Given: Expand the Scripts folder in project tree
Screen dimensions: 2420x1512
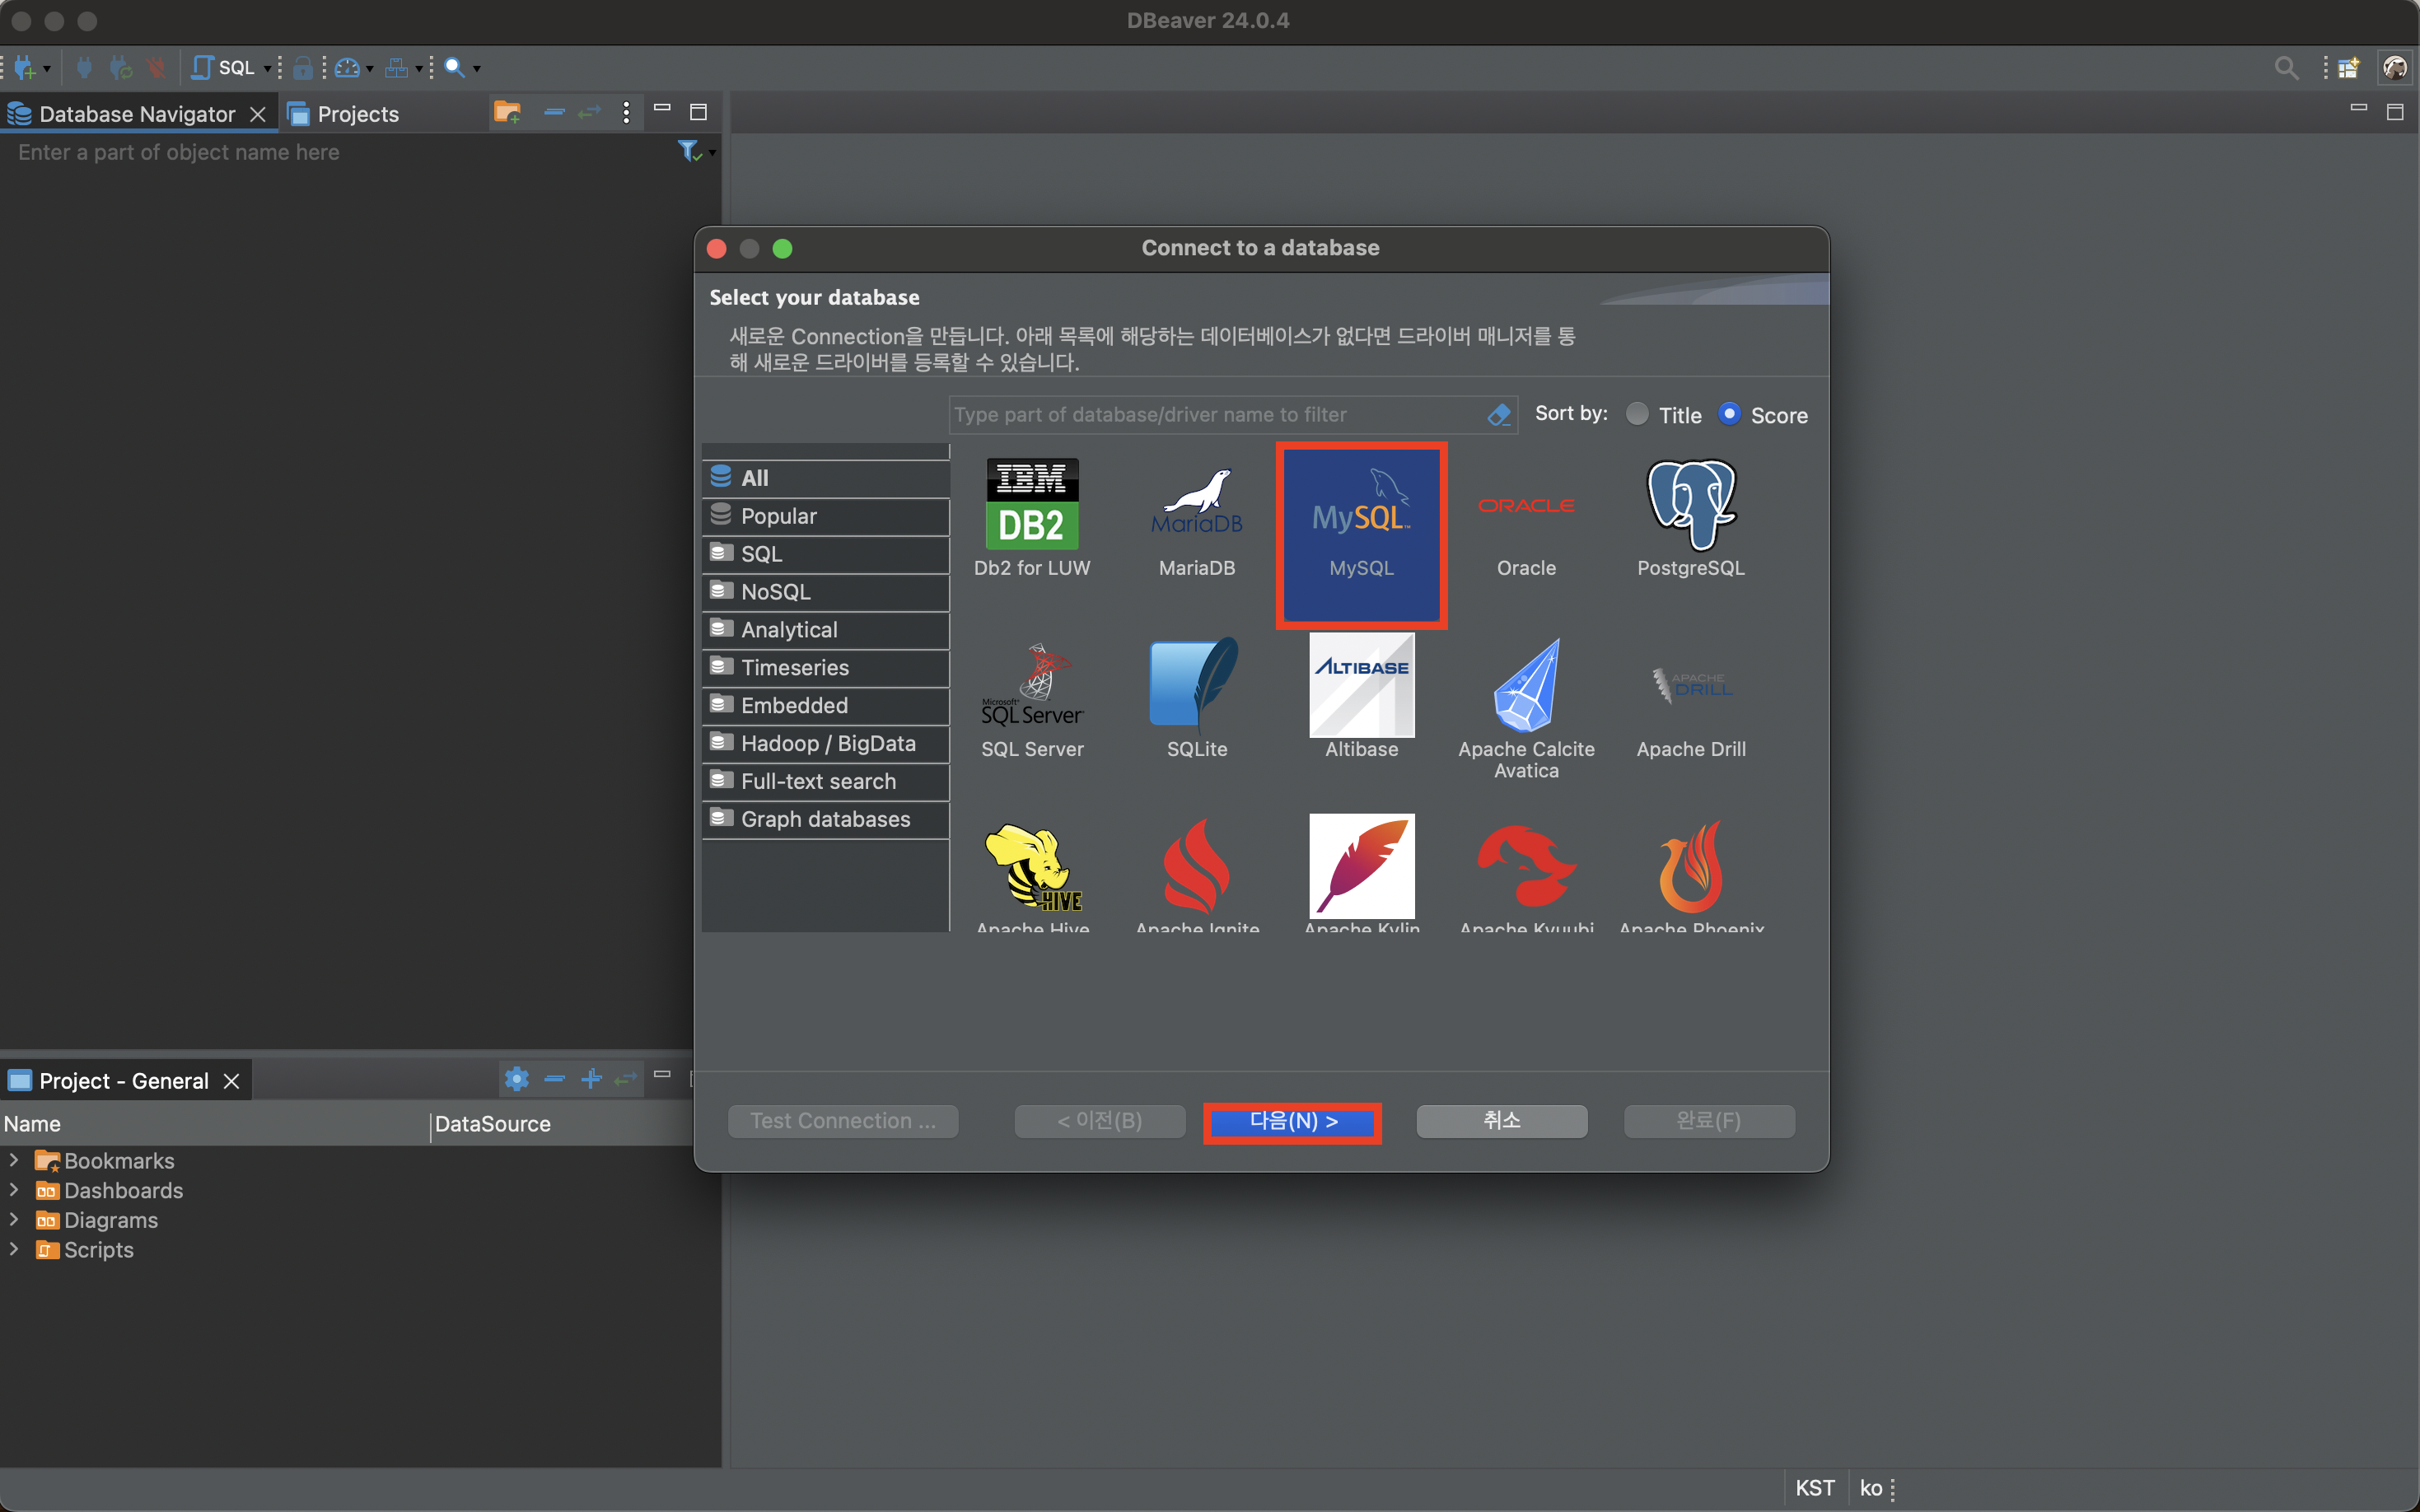Looking at the screenshot, I should pyautogui.click(x=14, y=1249).
